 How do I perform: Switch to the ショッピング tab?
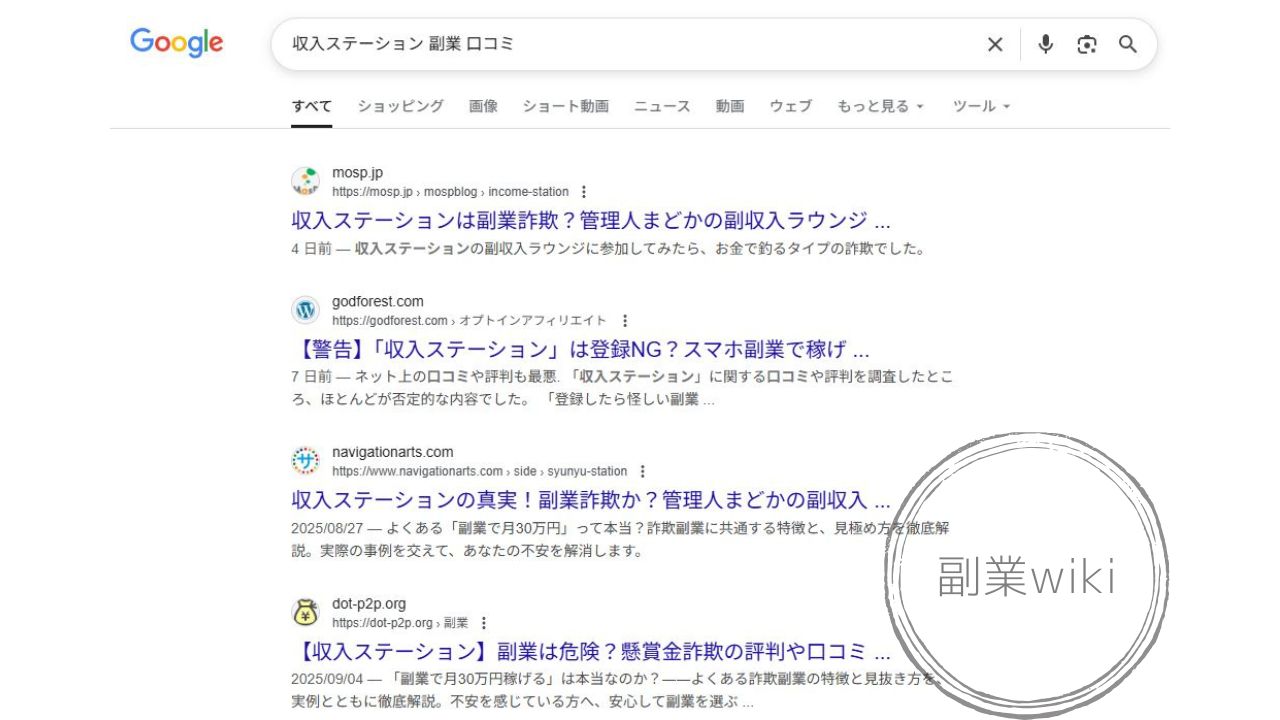point(401,106)
